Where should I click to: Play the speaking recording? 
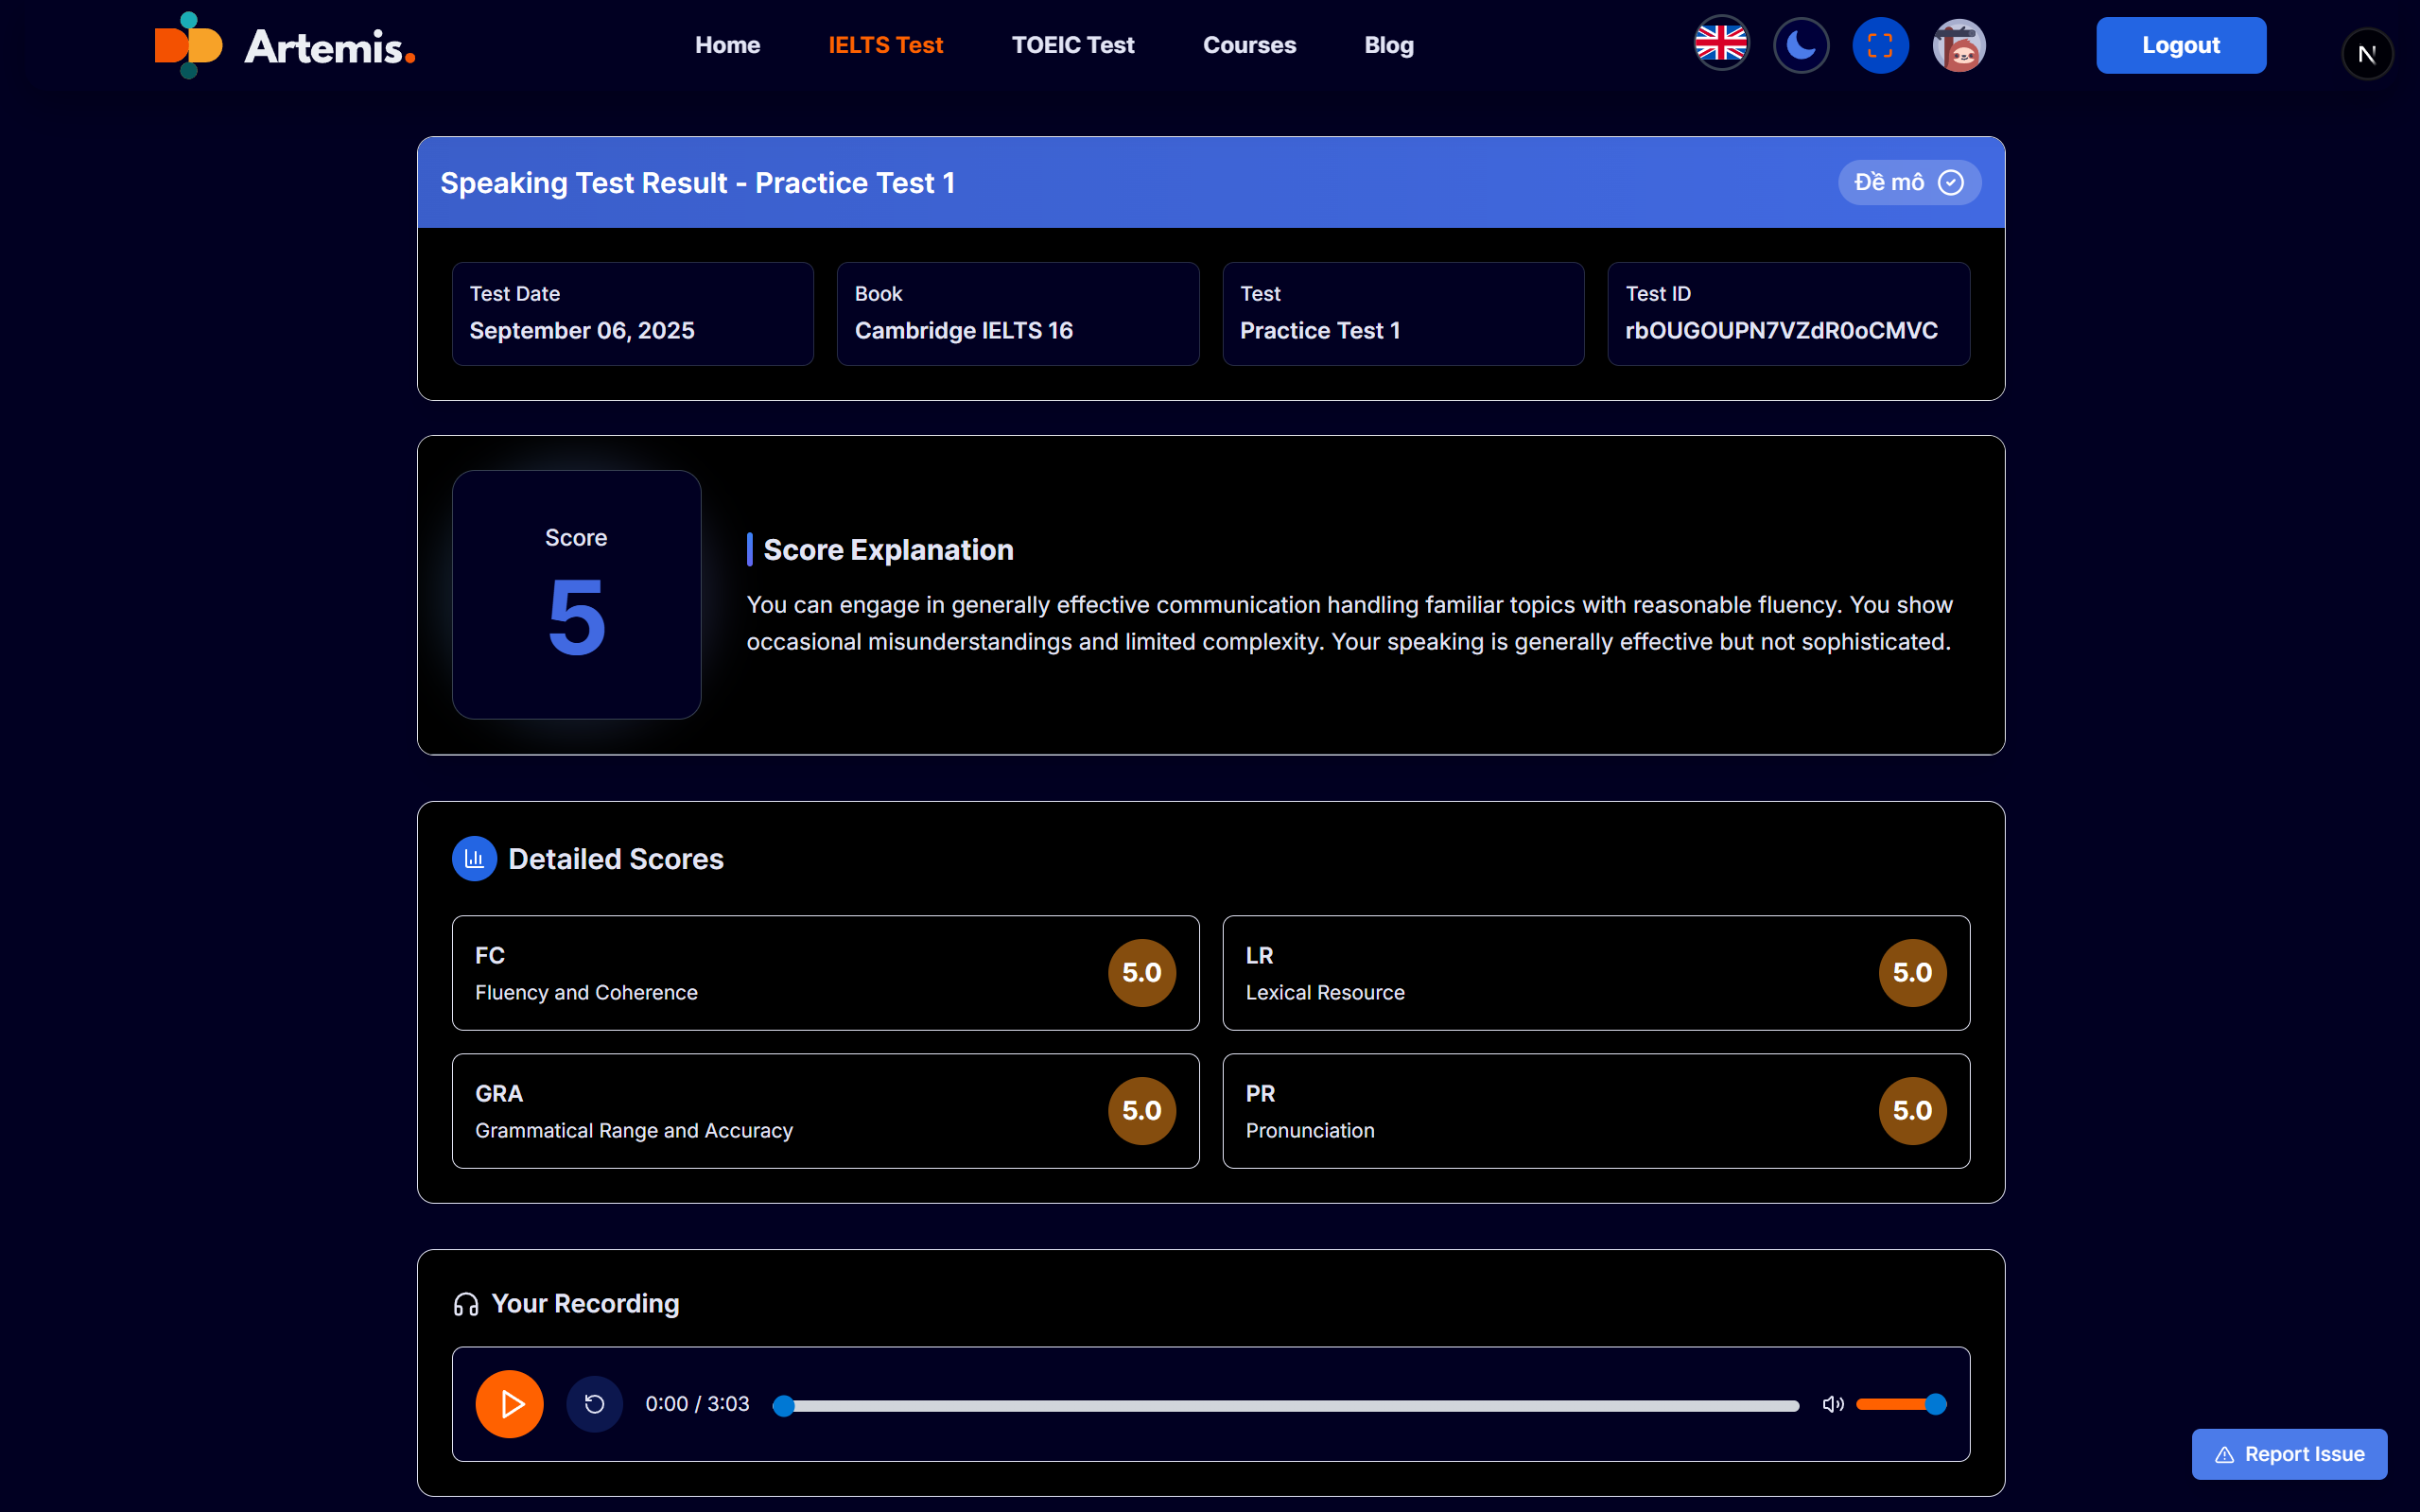tap(509, 1404)
